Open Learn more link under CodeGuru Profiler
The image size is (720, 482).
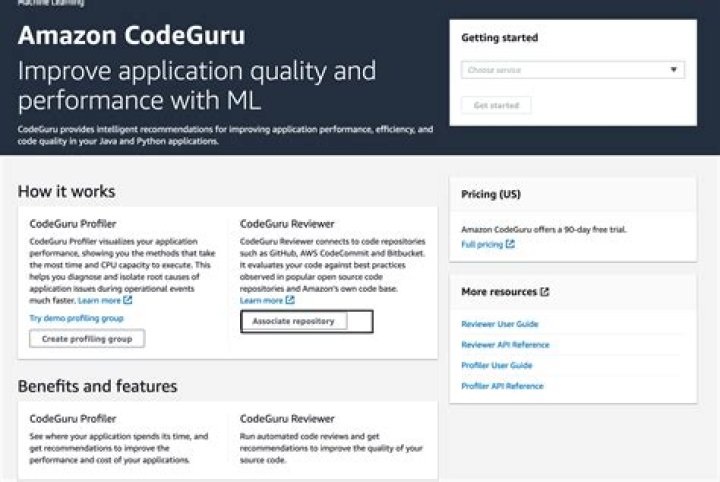(99, 301)
